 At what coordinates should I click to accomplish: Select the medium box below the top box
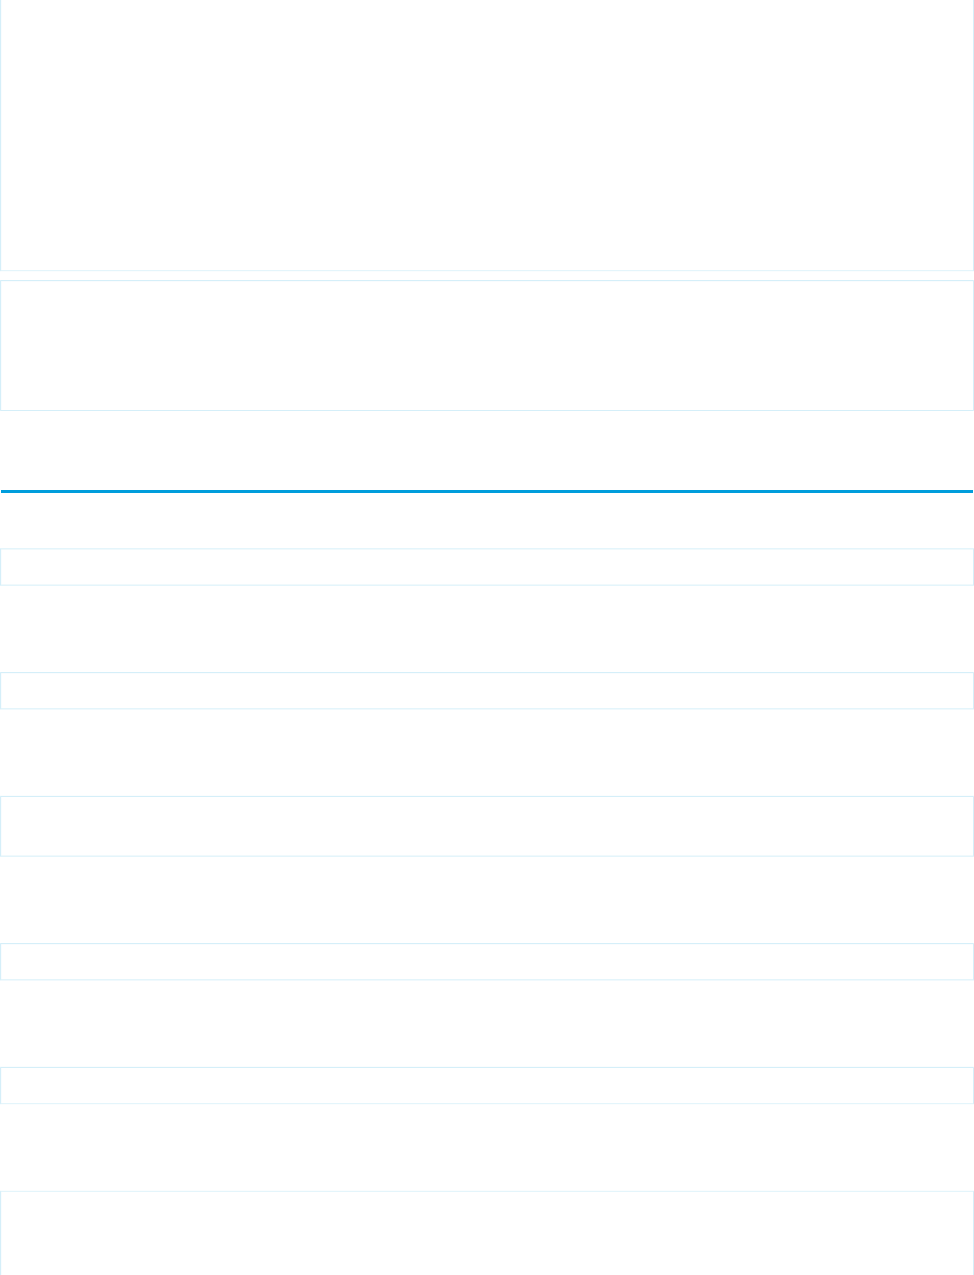point(487,345)
